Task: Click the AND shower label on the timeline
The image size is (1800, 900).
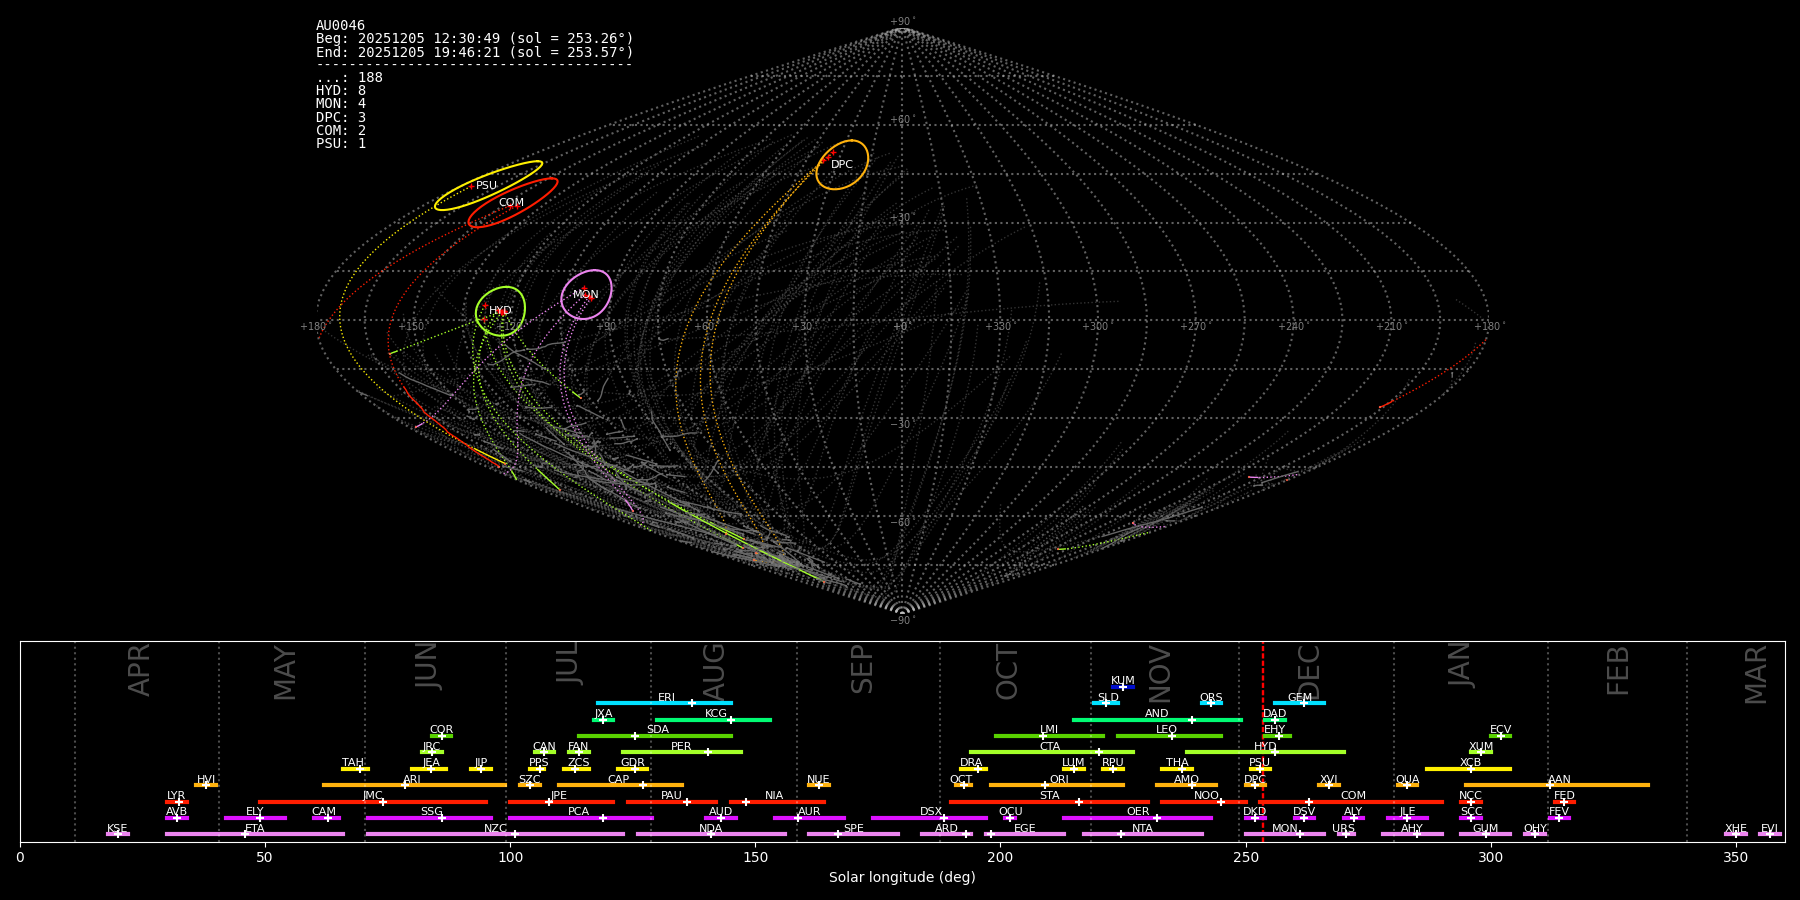Action: (x=1156, y=714)
